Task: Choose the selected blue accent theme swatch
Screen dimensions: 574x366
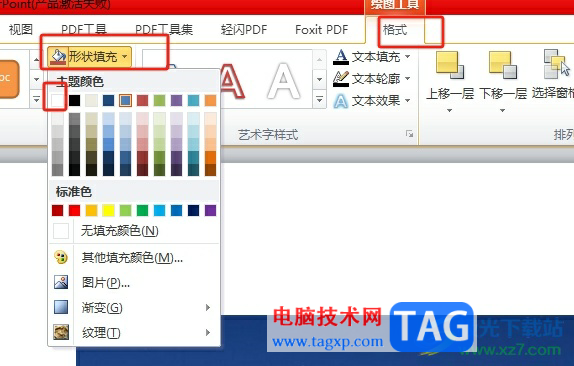Action: (126, 100)
